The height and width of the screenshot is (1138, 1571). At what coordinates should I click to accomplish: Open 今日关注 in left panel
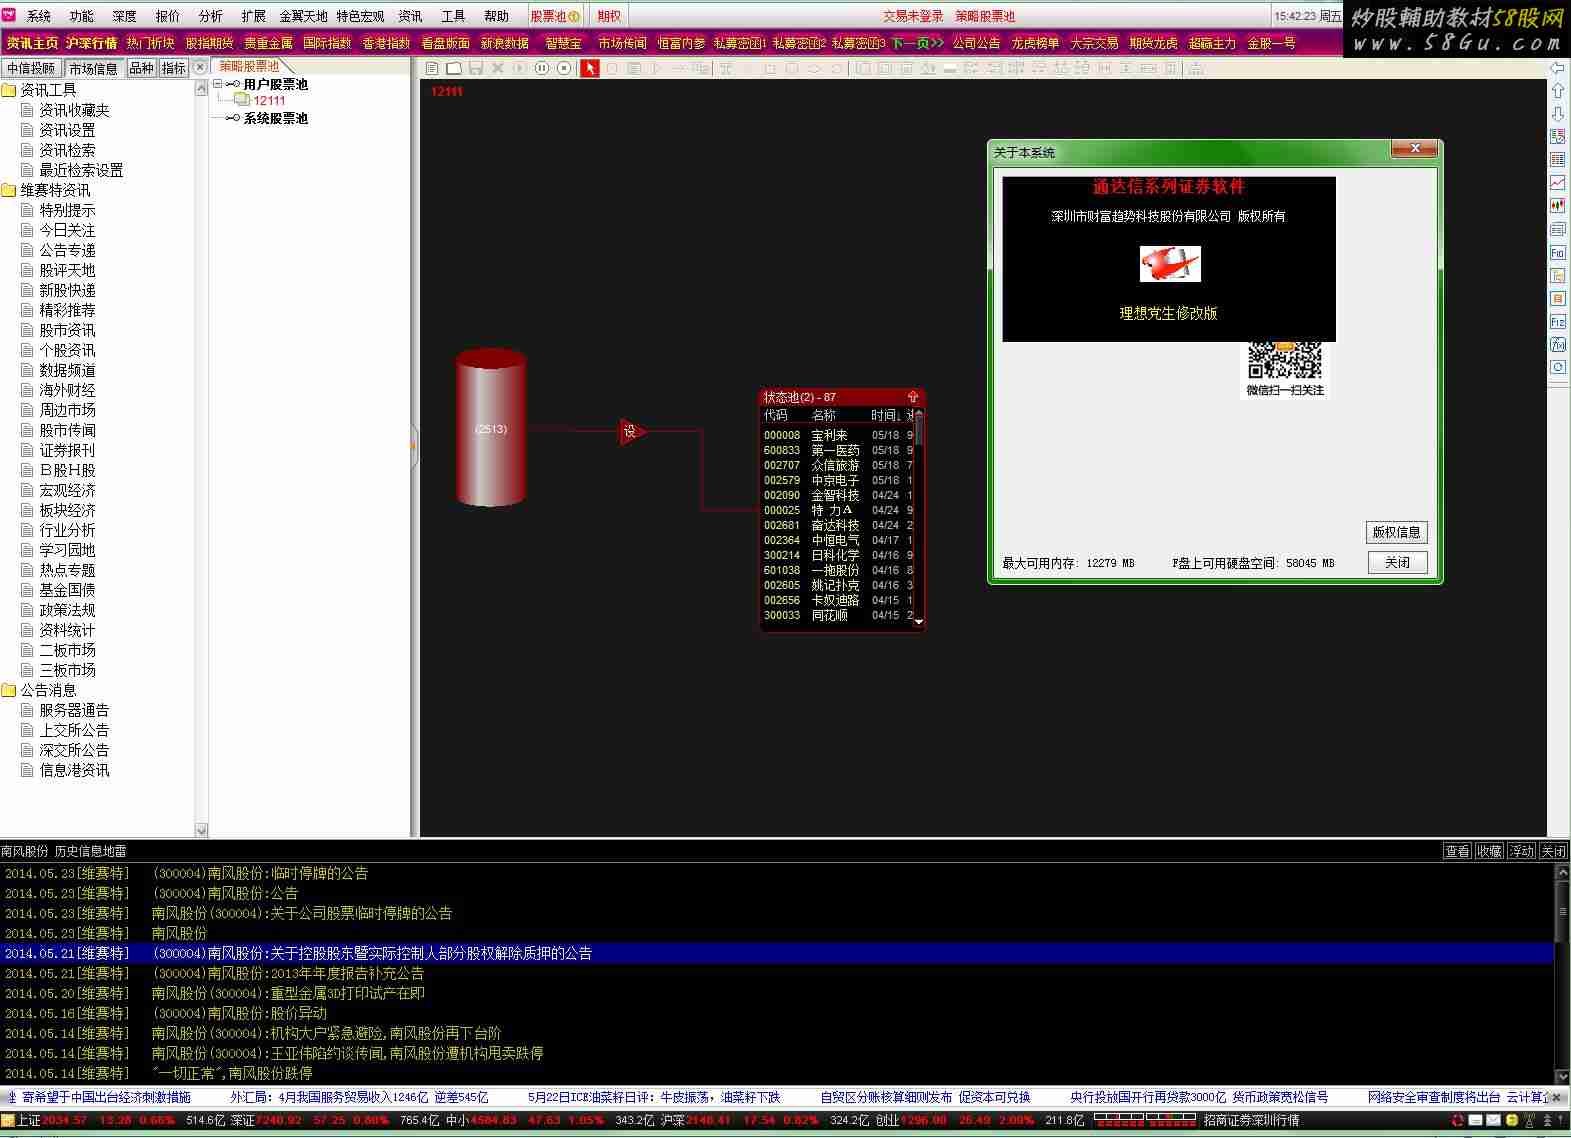point(67,230)
